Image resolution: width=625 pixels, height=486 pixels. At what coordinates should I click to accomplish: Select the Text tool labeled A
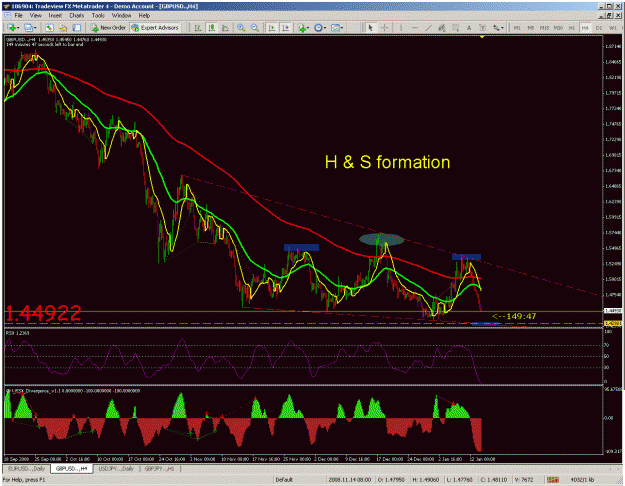(x=469, y=28)
